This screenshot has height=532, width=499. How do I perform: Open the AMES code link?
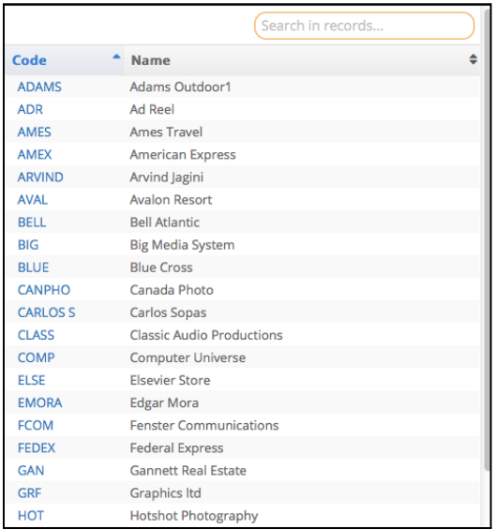pos(34,132)
